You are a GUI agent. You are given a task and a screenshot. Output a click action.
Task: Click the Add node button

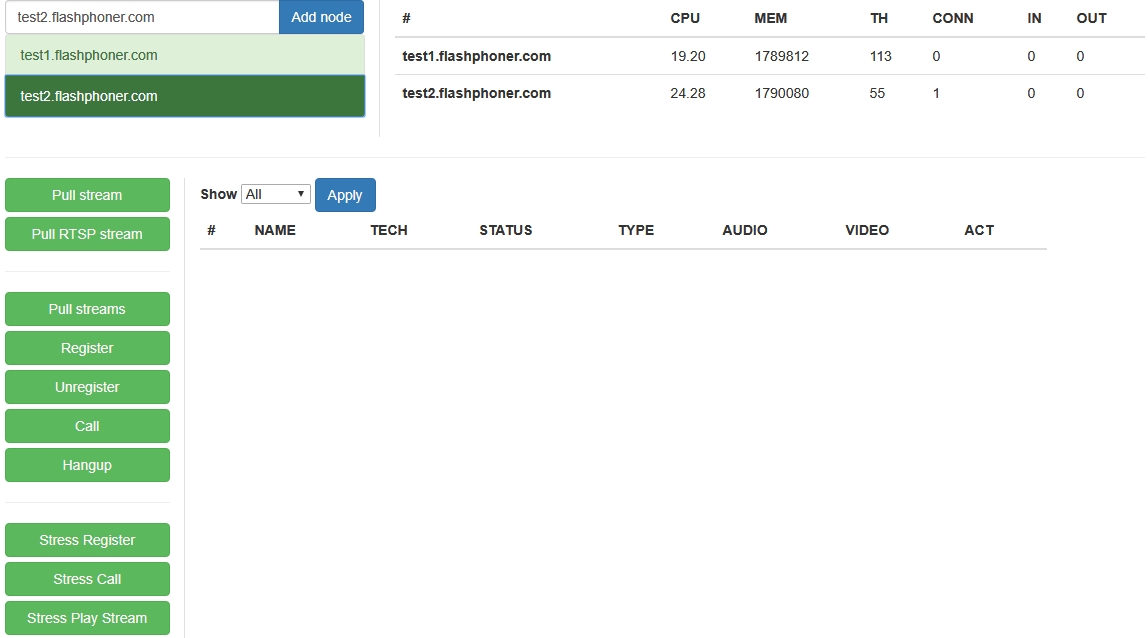[321, 17]
